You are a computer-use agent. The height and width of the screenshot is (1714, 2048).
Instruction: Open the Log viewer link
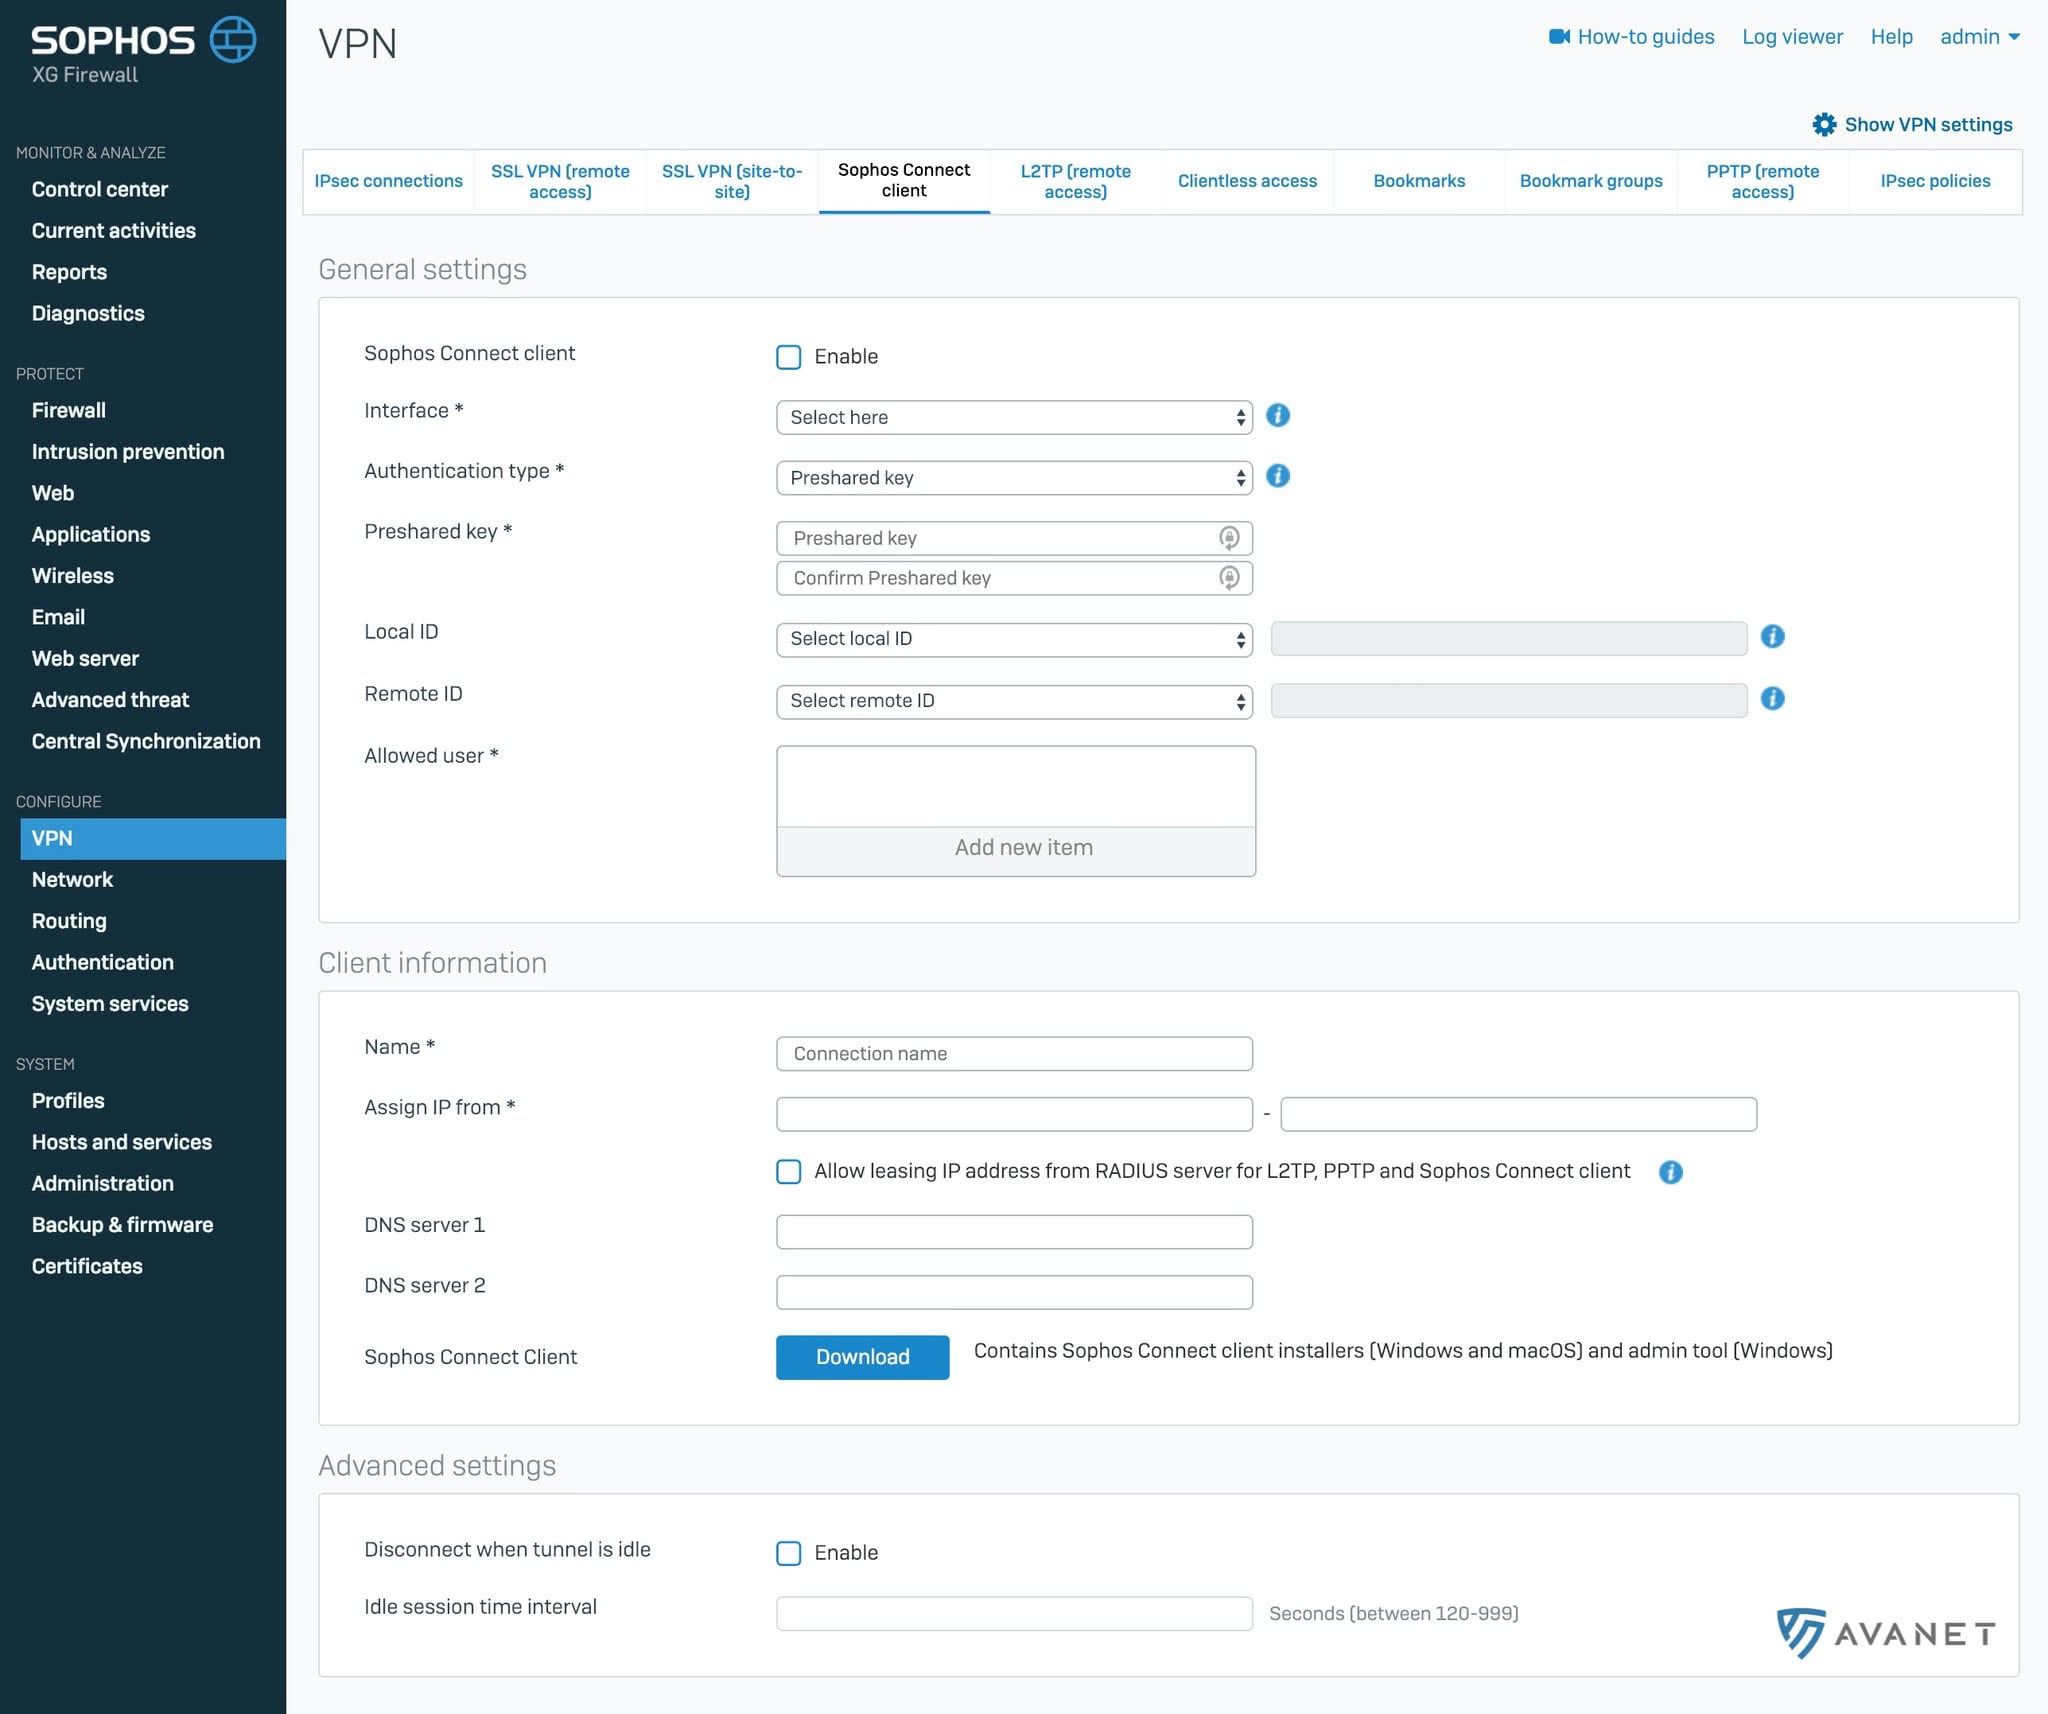coord(1792,37)
